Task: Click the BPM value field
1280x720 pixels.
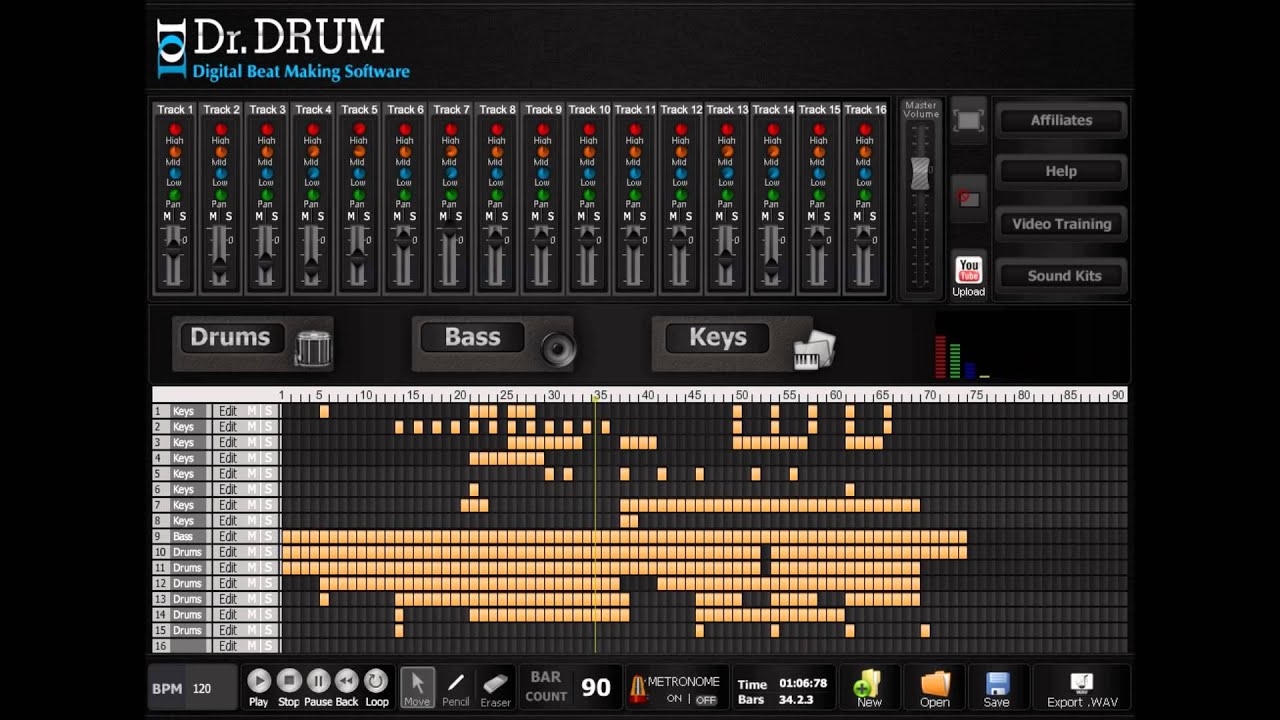Action: click(202, 689)
